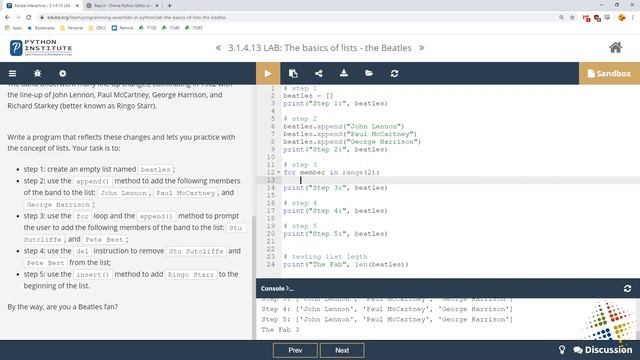Click the copy/paste code icon
The height and width of the screenshot is (360, 640).
pyautogui.click(x=293, y=73)
